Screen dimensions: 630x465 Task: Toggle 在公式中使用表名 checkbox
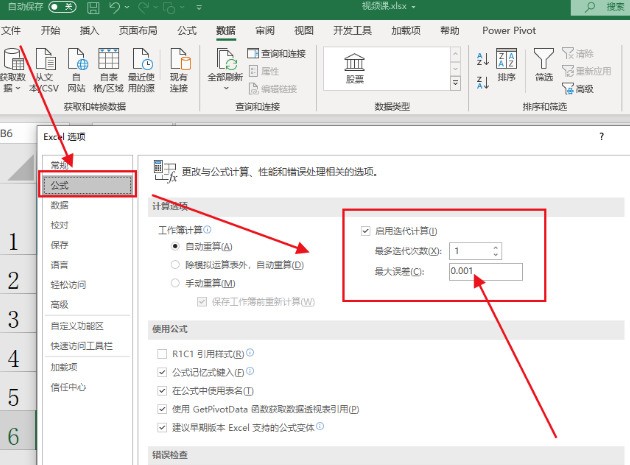[x=162, y=391]
